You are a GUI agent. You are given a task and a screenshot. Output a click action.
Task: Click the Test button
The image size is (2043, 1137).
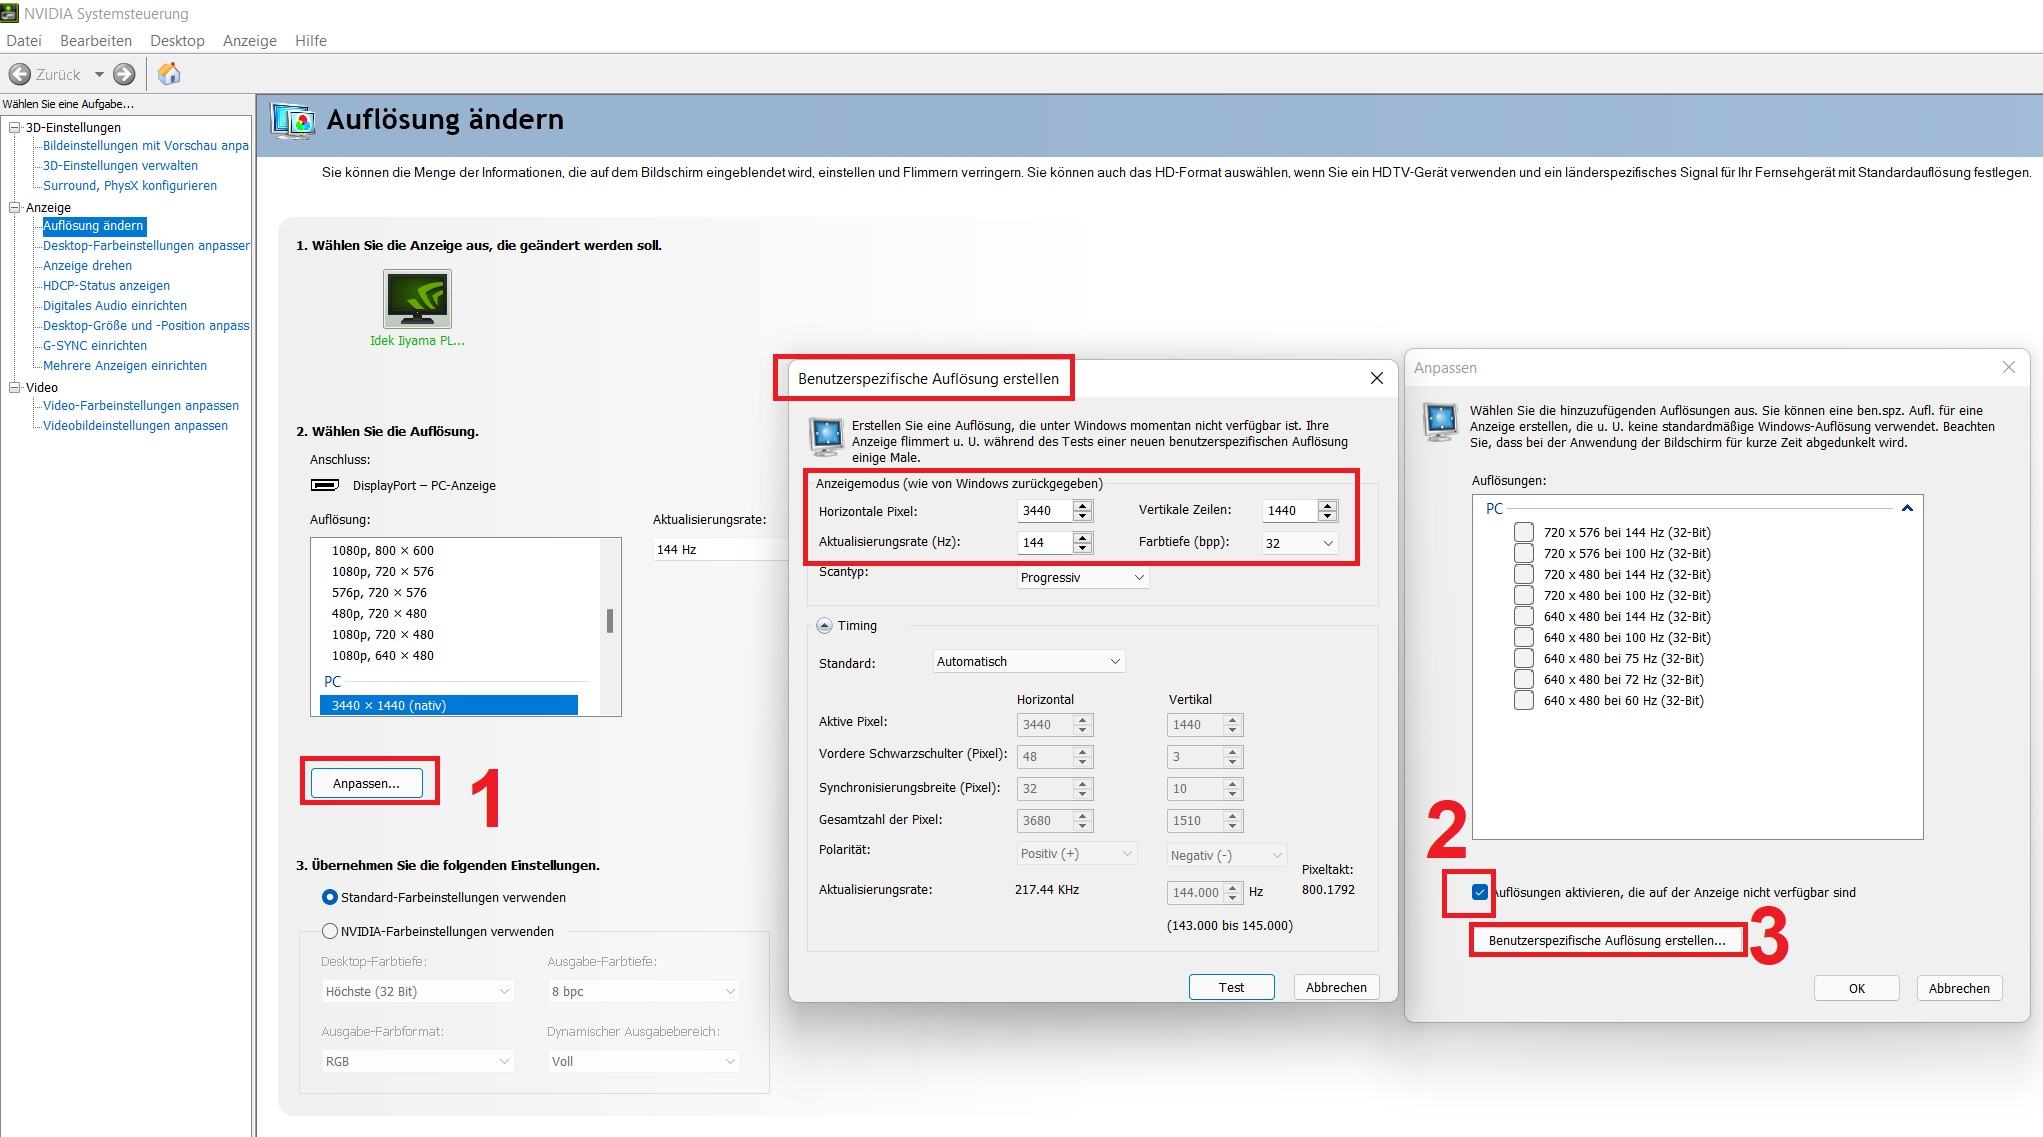click(1231, 987)
